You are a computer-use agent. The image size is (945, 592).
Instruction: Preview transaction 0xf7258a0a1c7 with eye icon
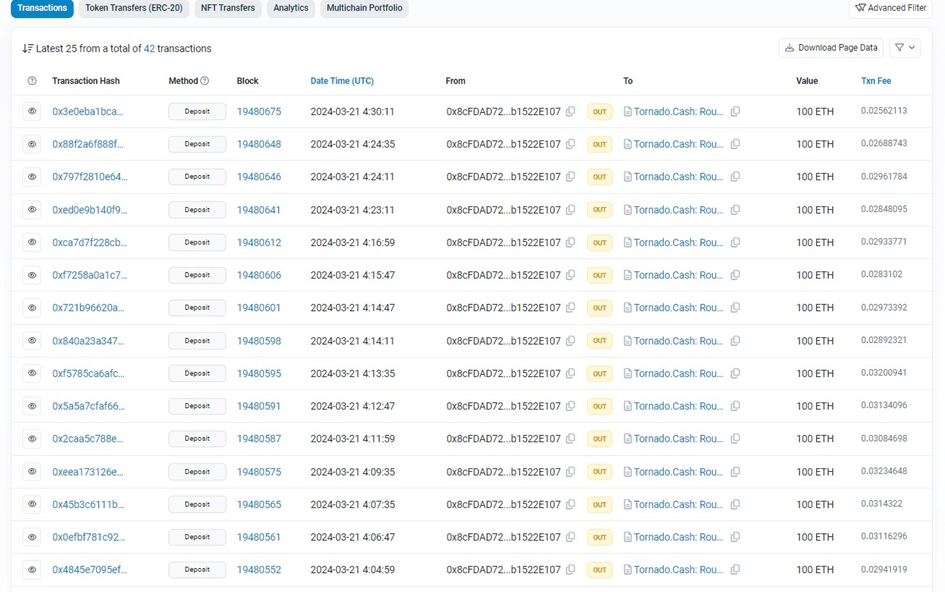(32, 275)
